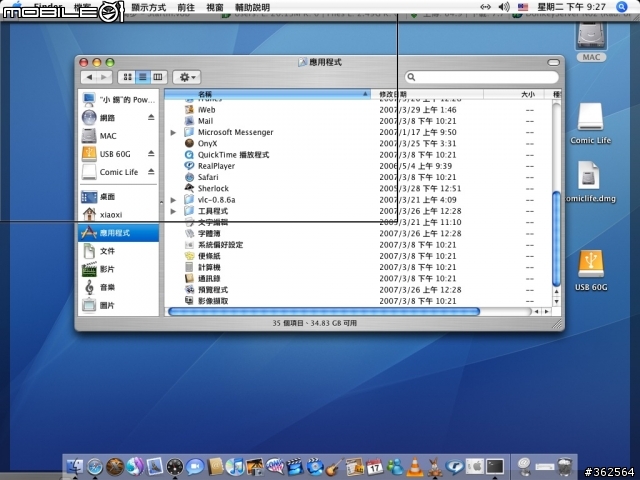This screenshot has height=480, width=640.
Task: Expand 工具程式 folder
Action: [173, 211]
